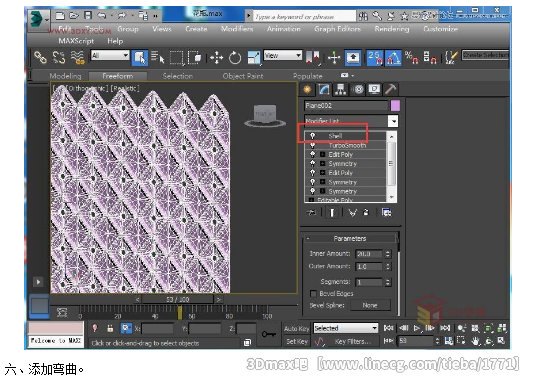This screenshot has height=383, width=559.
Task: Click the Play Animation button
Action: (416, 328)
